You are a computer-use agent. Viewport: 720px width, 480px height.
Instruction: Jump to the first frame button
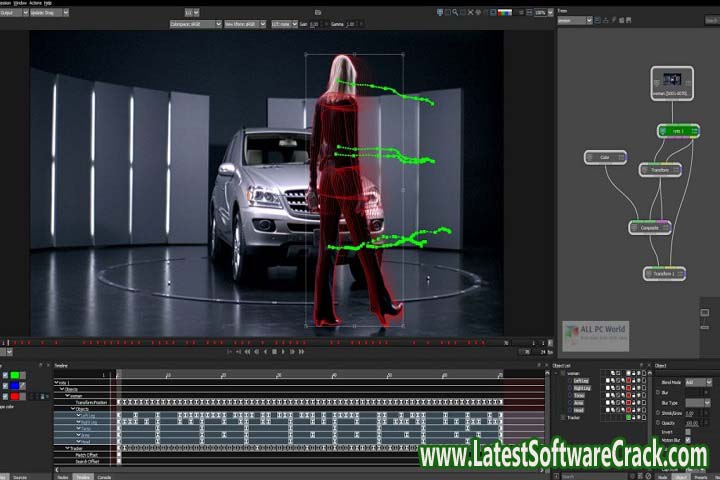(x=247, y=352)
